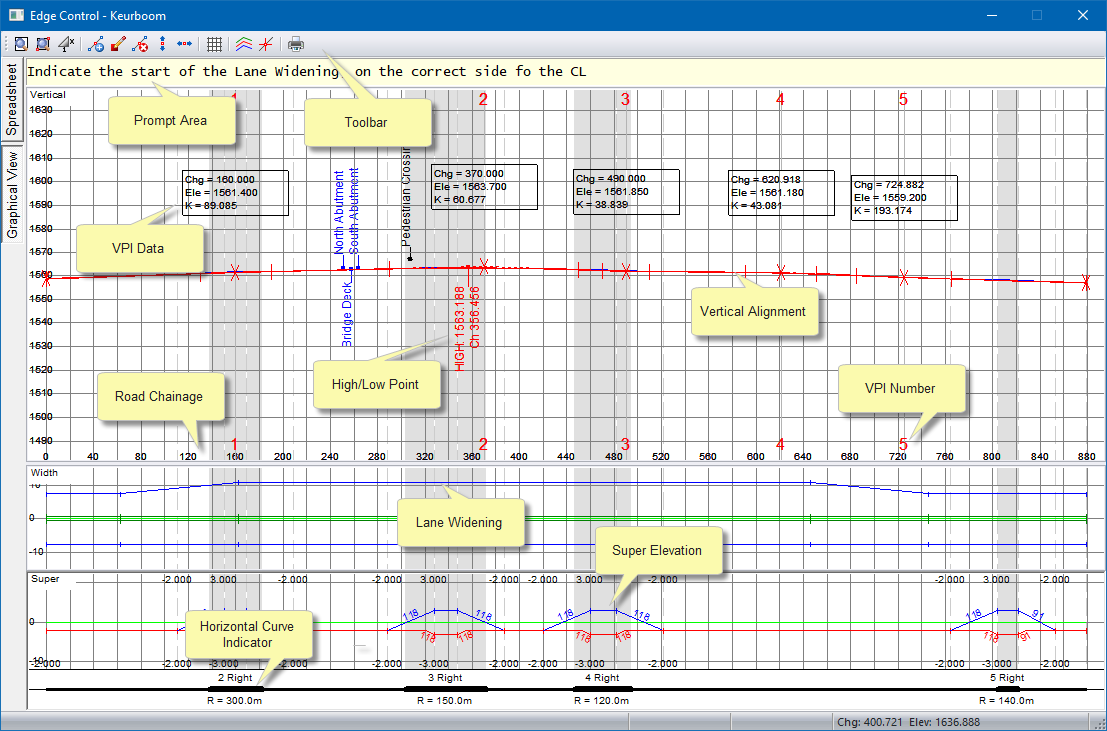Maximize the Edge Control window
This screenshot has height=731, width=1107.
coord(1036,15)
